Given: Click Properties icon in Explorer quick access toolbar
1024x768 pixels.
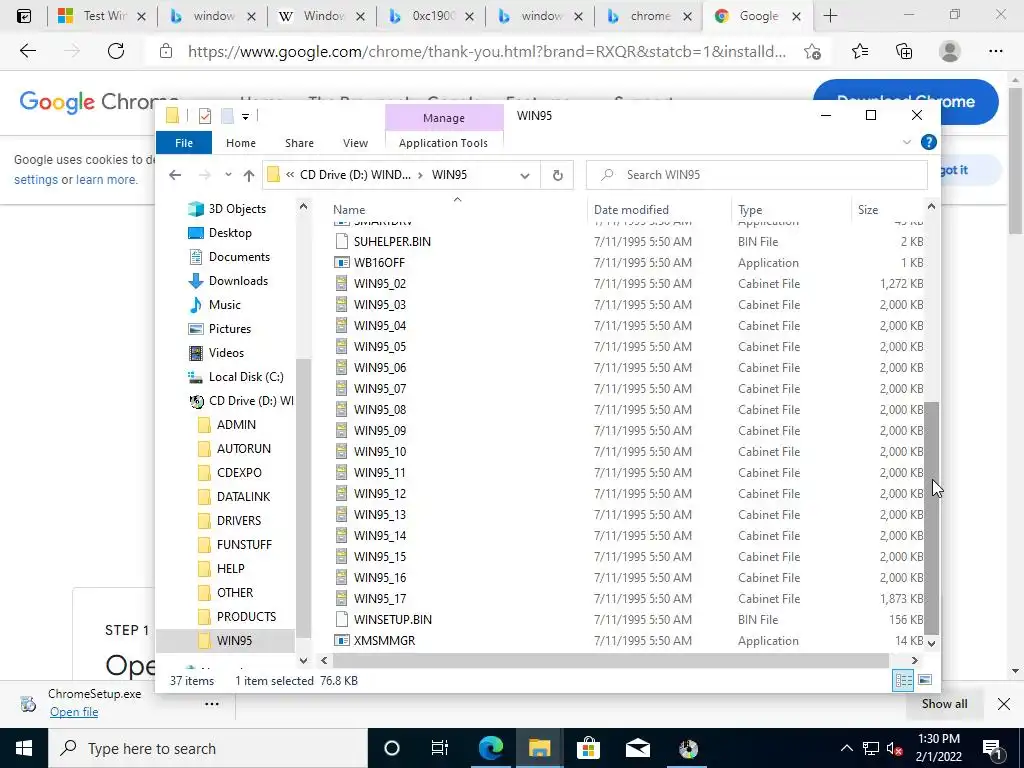Looking at the screenshot, I should 205,116.
